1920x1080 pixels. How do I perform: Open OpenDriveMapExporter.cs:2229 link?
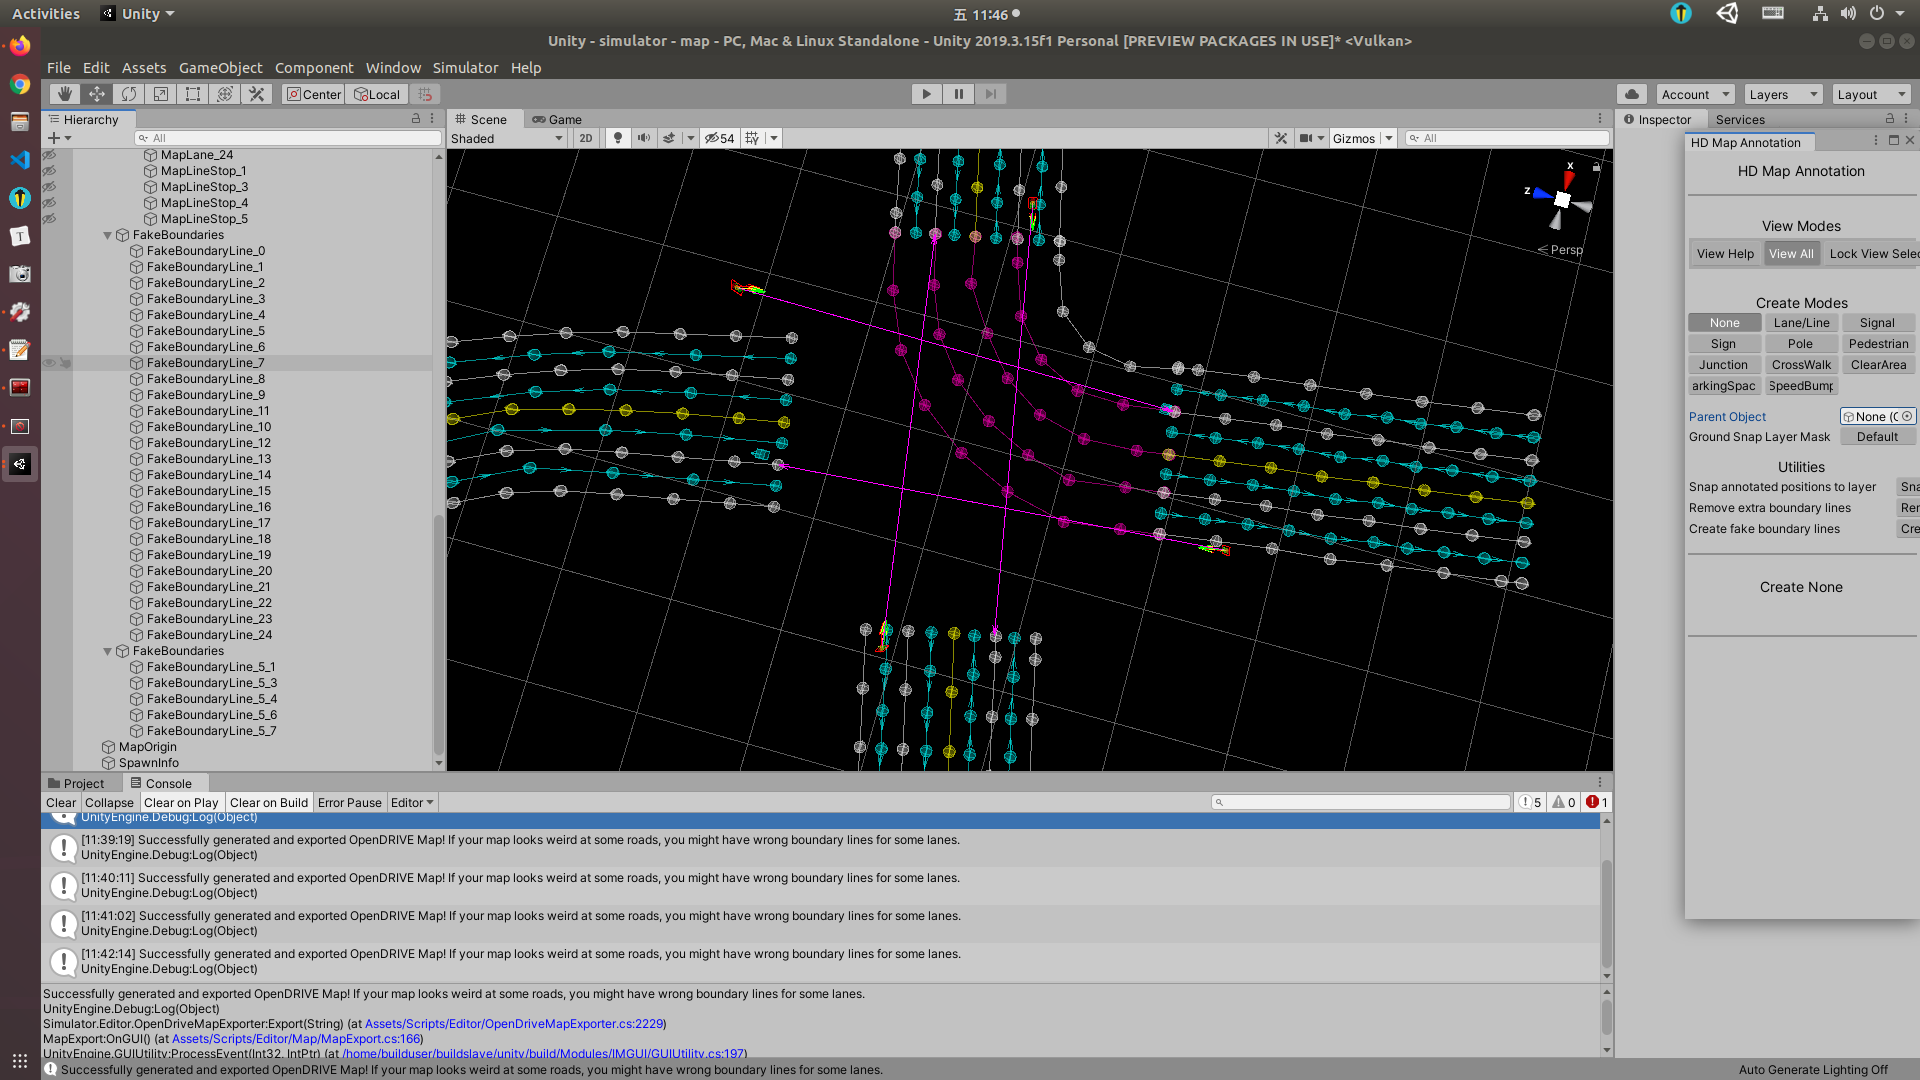click(x=514, y=1023)
